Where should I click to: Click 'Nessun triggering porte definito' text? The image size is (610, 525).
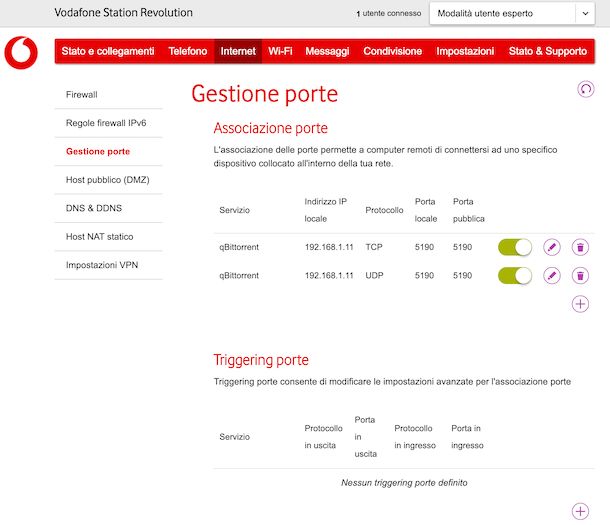404,483
